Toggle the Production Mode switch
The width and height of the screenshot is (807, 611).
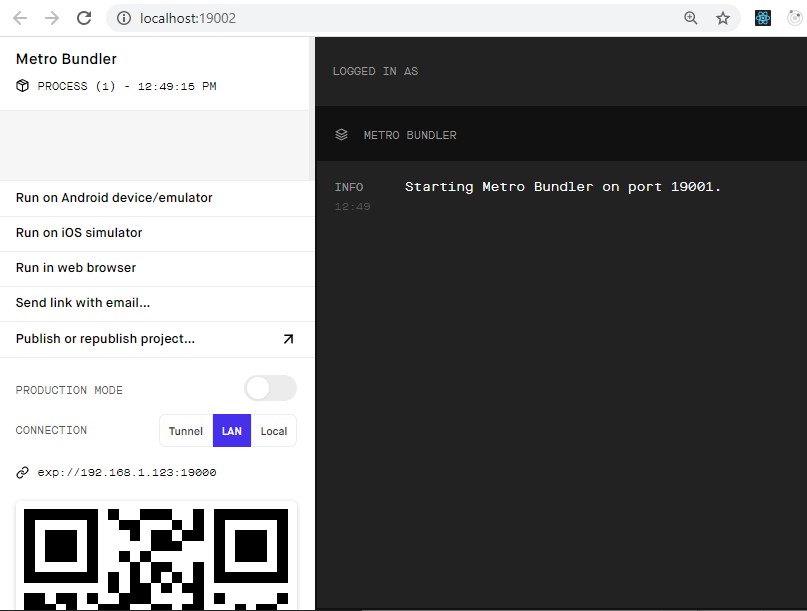click(271, 388)
